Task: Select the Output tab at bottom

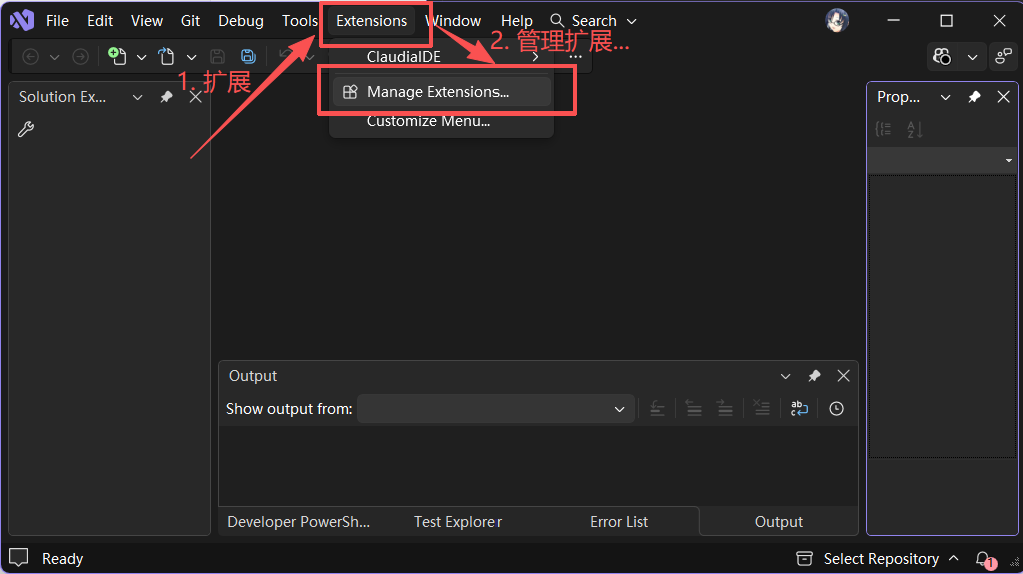Action: 778,522
